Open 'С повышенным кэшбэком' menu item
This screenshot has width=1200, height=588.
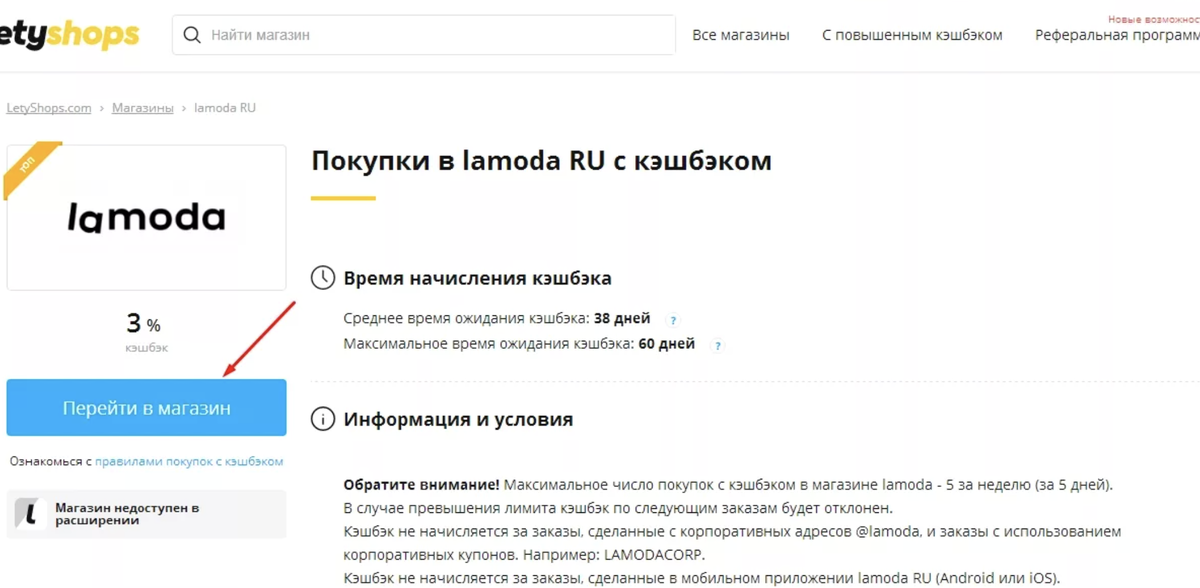912,35
